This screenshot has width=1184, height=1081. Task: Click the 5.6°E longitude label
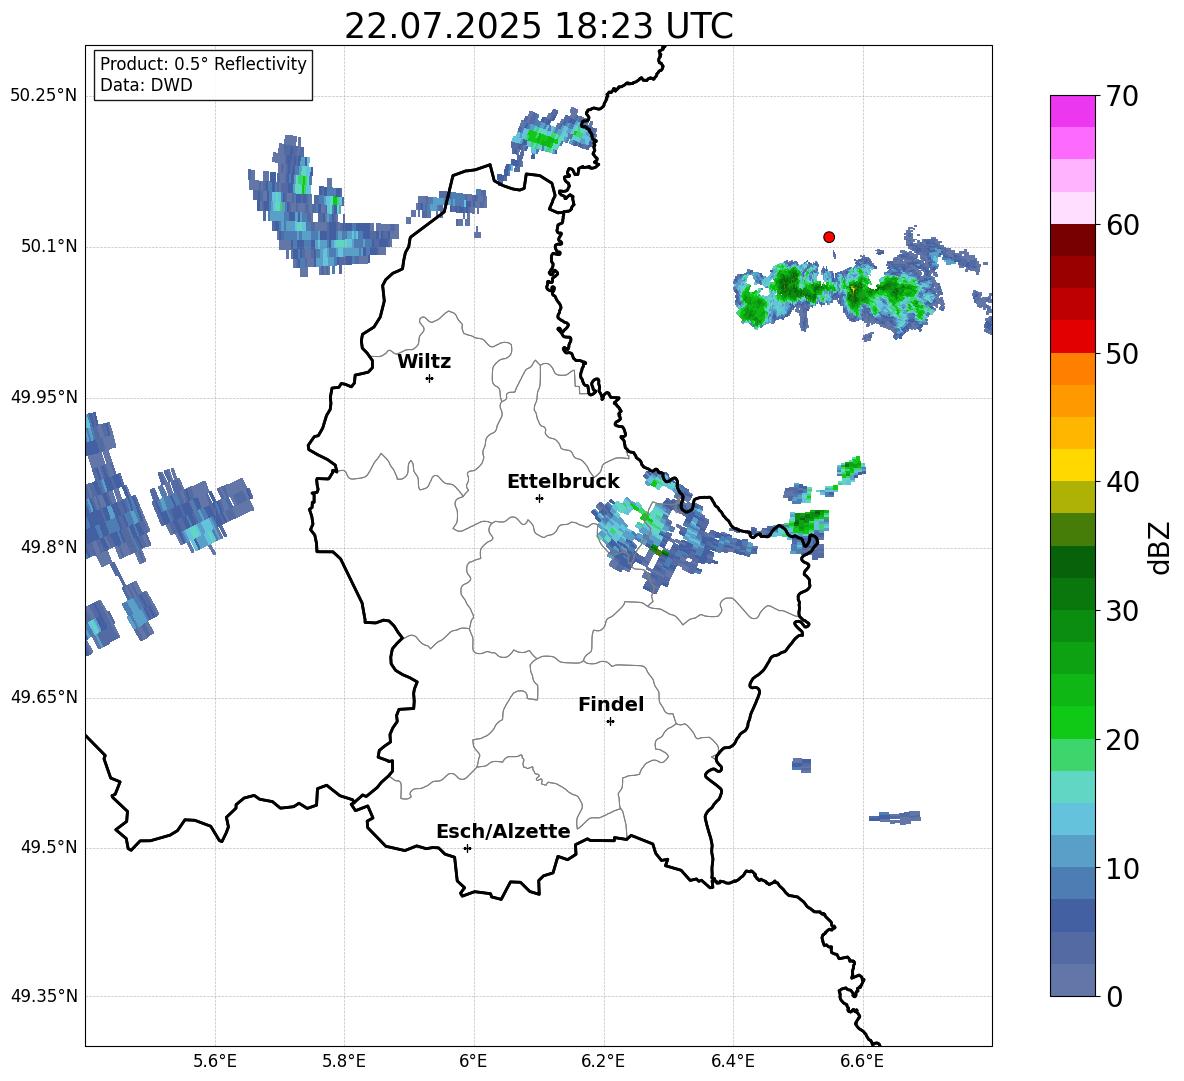click(x=215, y=1061)
